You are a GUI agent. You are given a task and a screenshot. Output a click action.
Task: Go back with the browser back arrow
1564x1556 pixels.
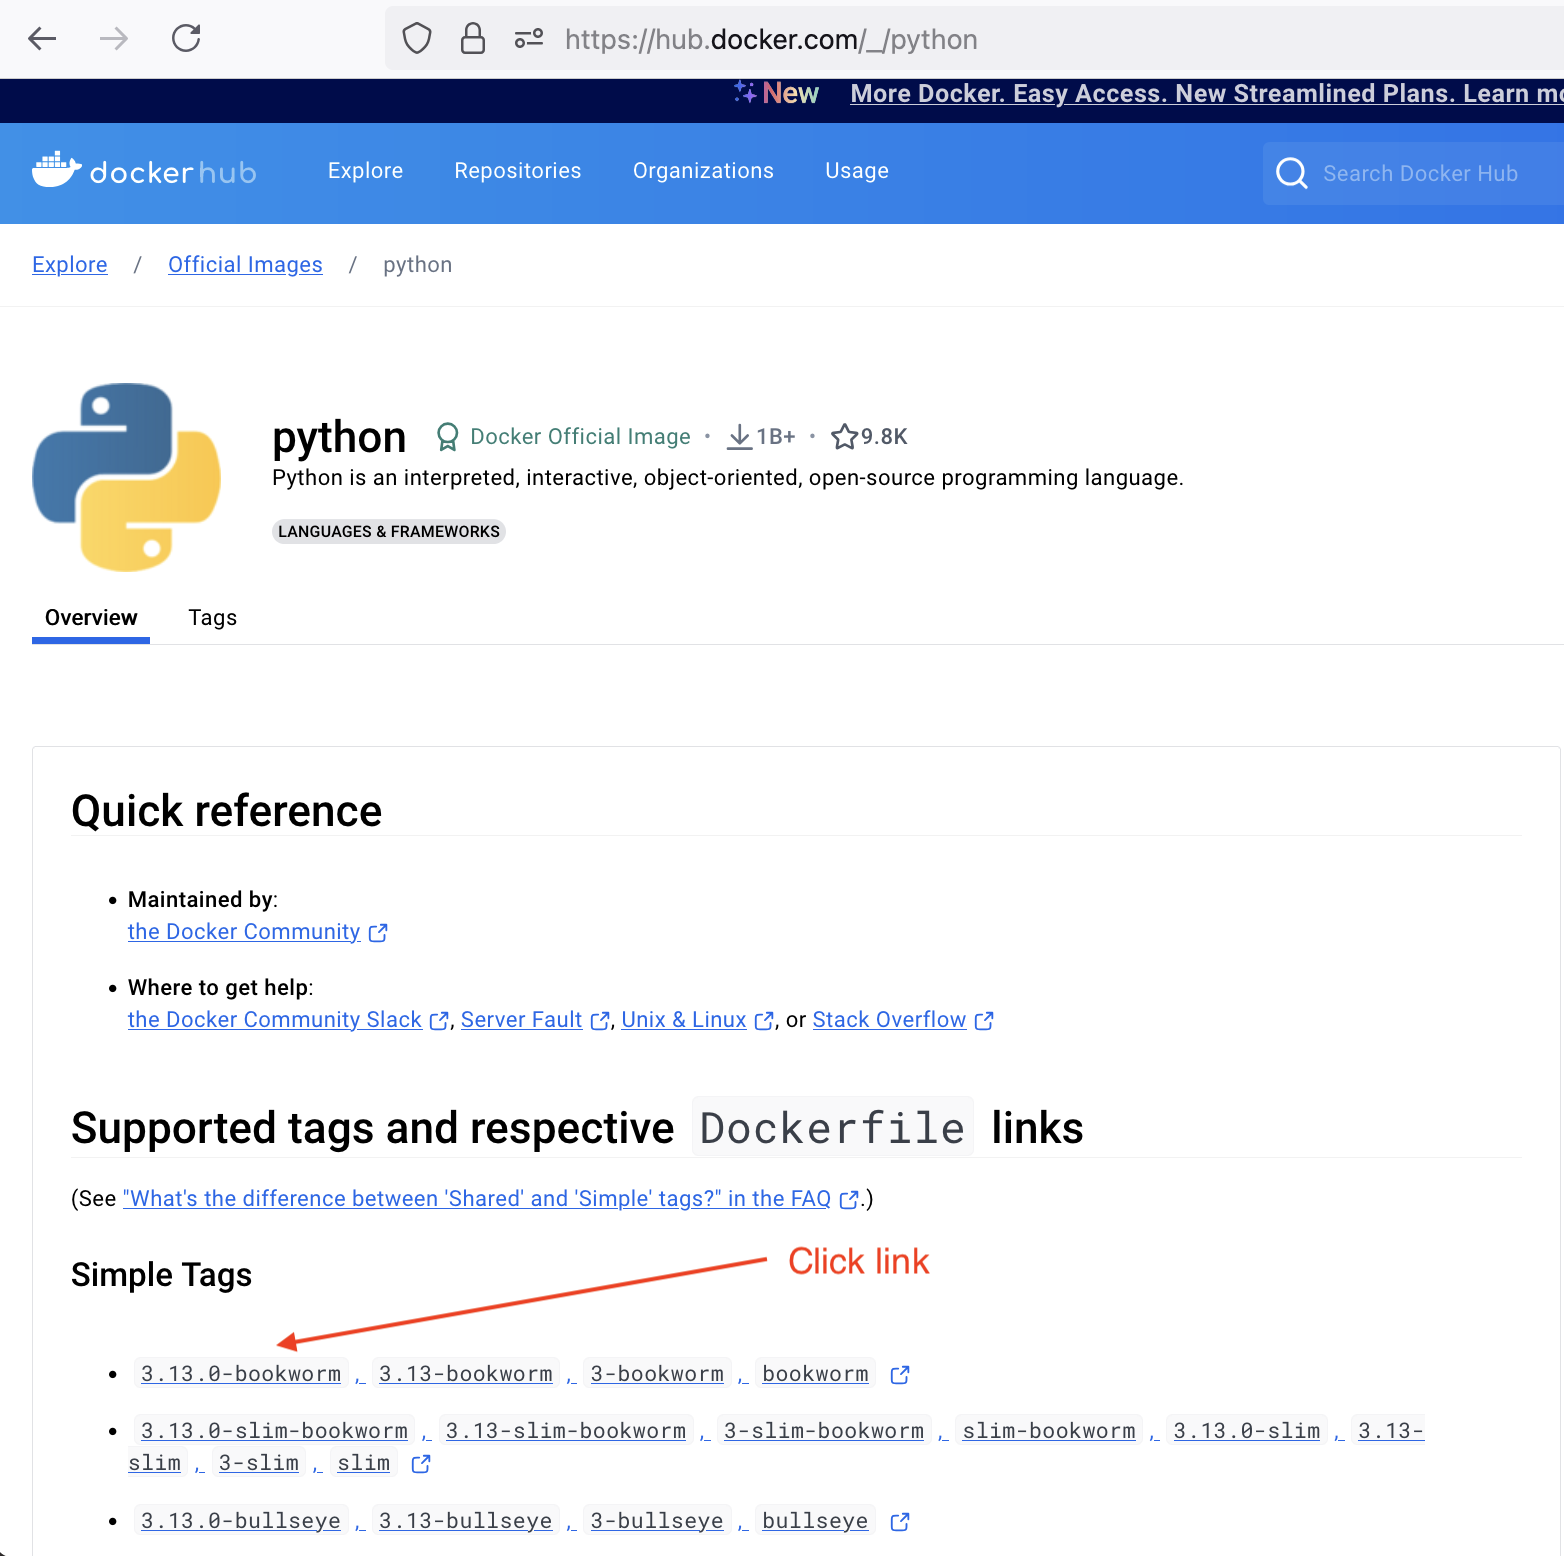click(x=42, y=39)
